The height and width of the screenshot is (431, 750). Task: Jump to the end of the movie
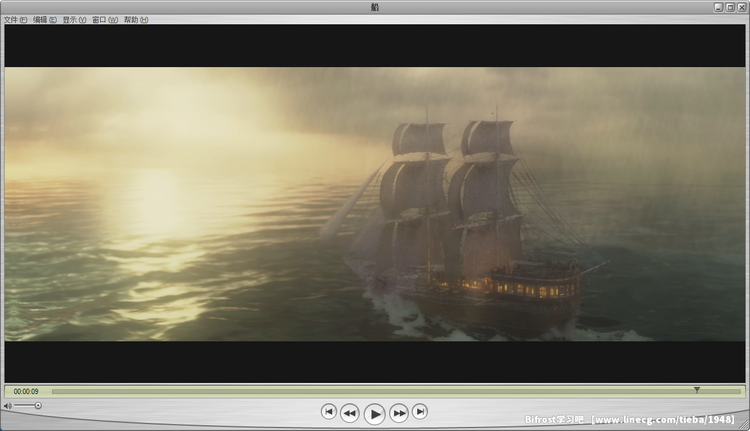(420, 412)
